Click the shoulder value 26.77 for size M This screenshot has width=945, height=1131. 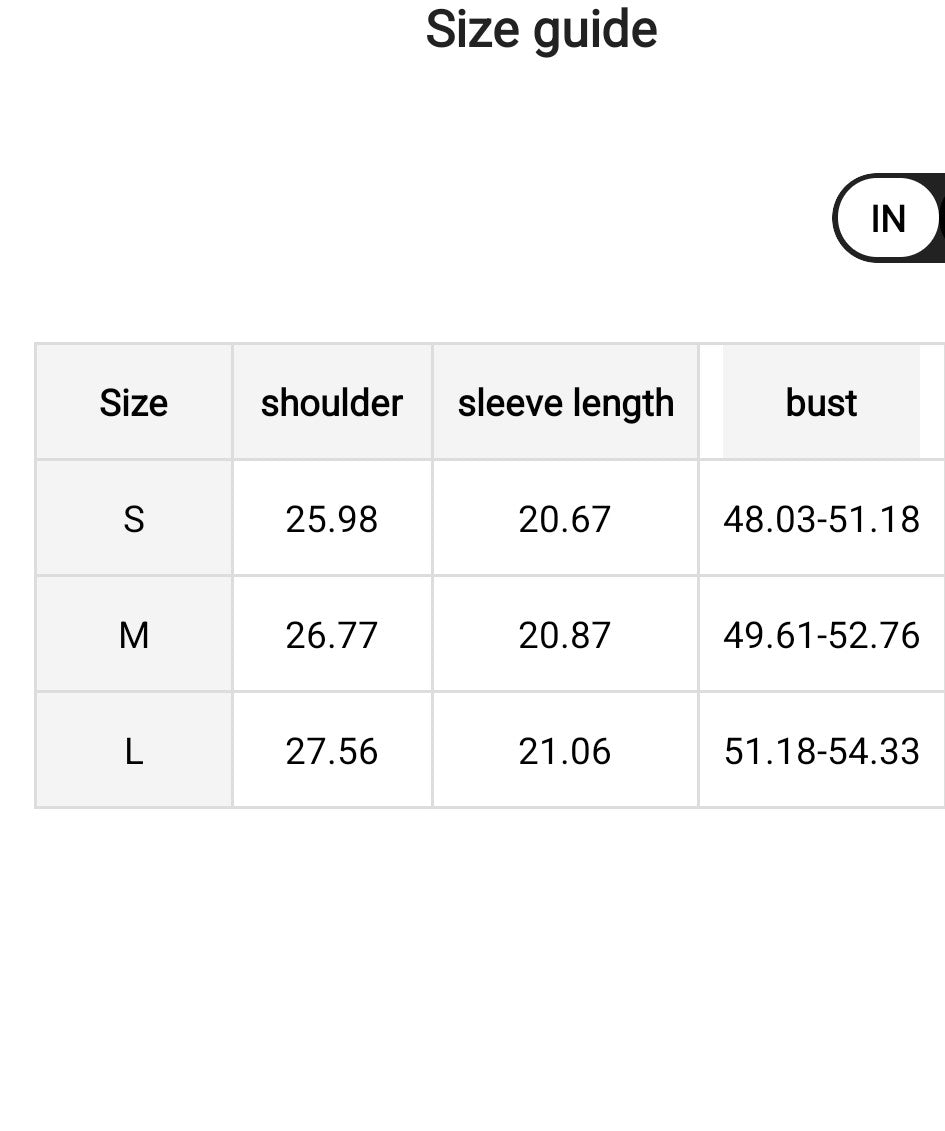[332, 633]
